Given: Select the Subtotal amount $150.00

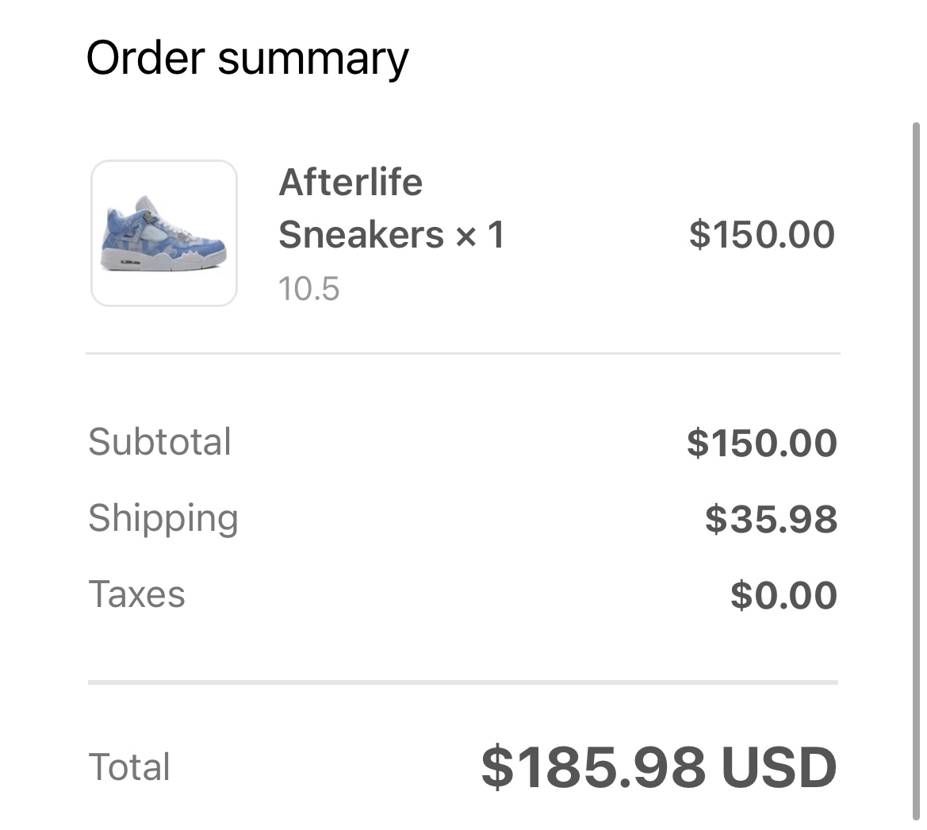Looking at the screenshot, I should click(x=761, y=443).
